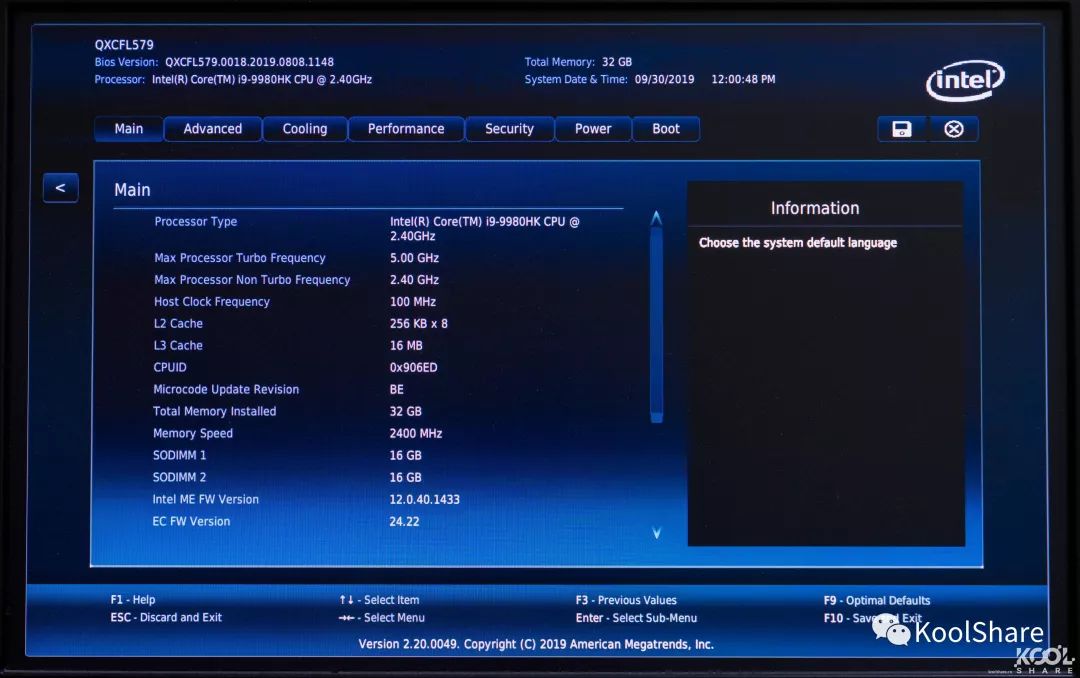Click the save floppy disk icon
This screenshot has width=1080, height=678.
[x=902, y=129]
